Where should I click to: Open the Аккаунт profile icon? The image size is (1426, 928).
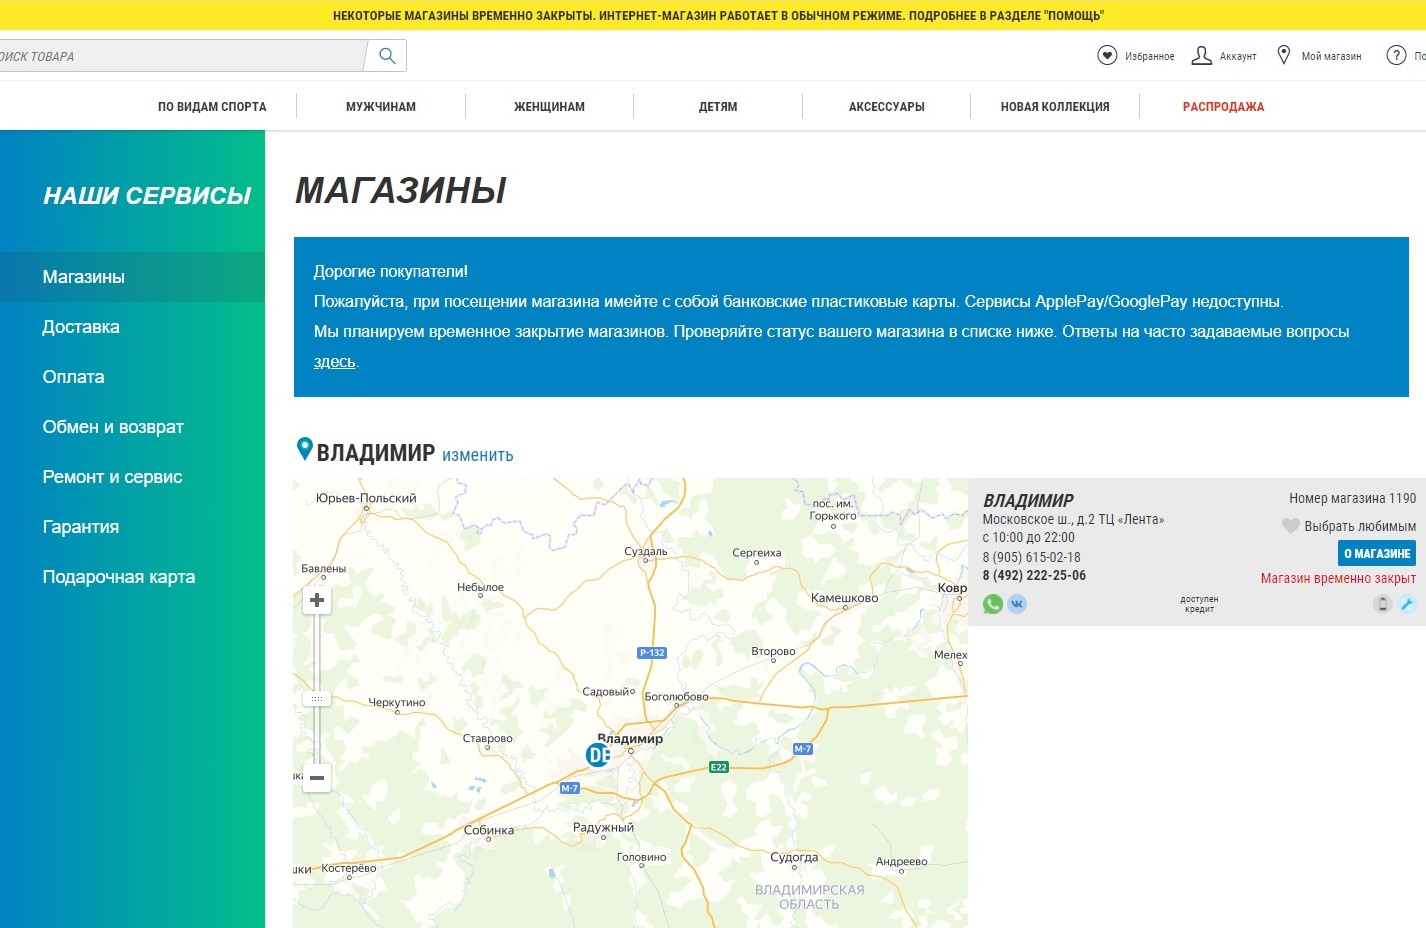click(x=1201, y=56)
